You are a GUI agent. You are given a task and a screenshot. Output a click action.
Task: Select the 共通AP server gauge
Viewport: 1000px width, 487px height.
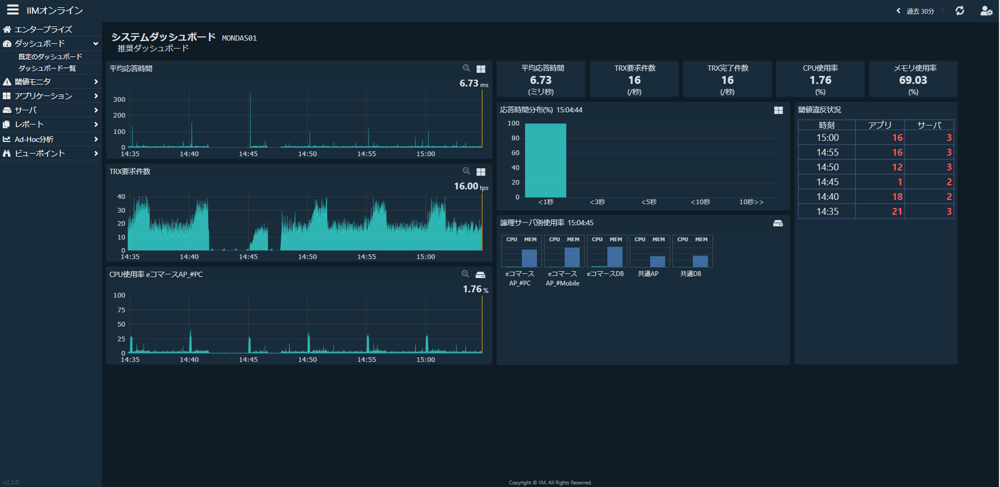point(649,251)
